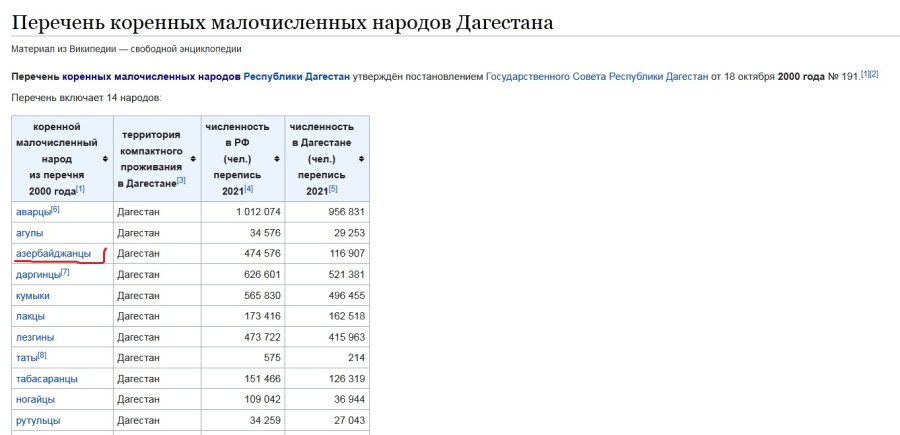The image size is (900, 435).
Task: Open footnote [3] in территория header
Action: click(181, 180)
